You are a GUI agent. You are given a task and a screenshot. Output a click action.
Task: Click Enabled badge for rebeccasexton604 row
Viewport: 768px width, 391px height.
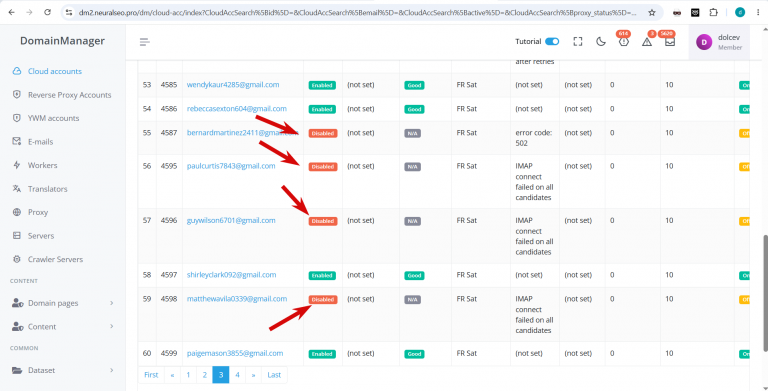[322, 109]
